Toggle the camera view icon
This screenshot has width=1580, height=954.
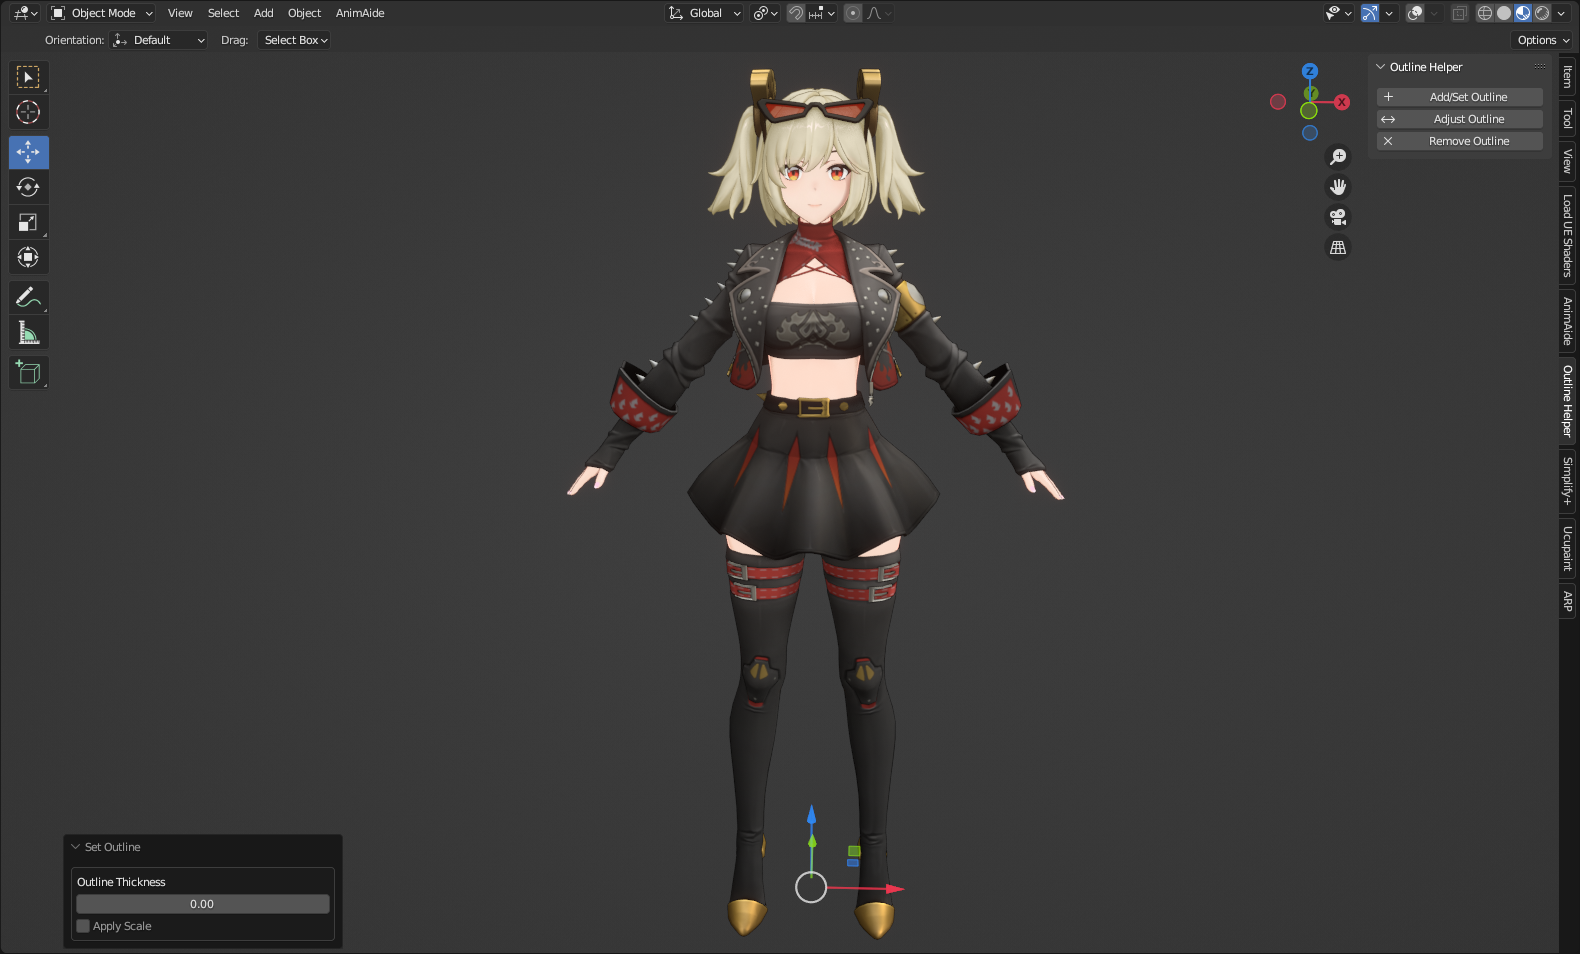pos(1338,217)
